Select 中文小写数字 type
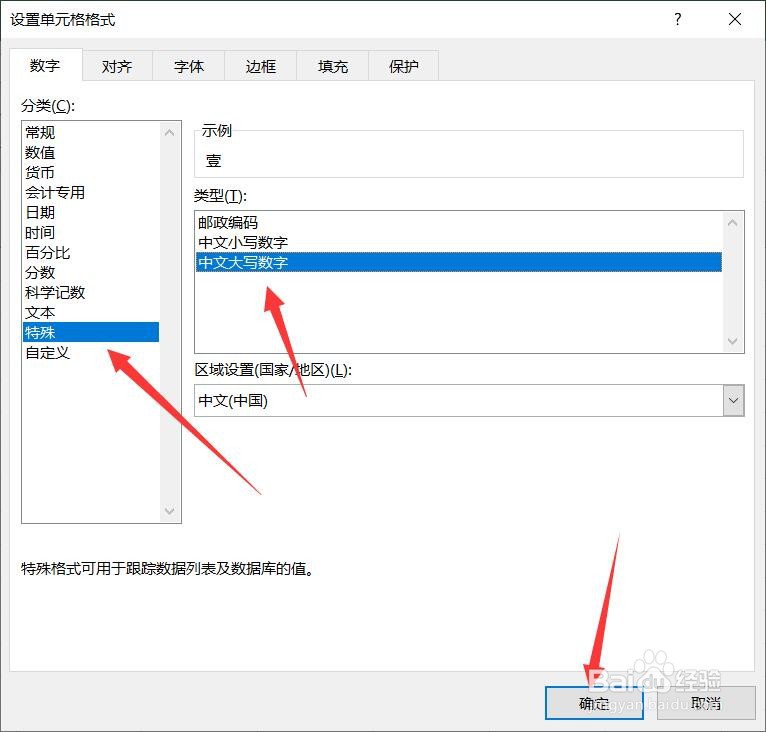 [x=459, y=243]
